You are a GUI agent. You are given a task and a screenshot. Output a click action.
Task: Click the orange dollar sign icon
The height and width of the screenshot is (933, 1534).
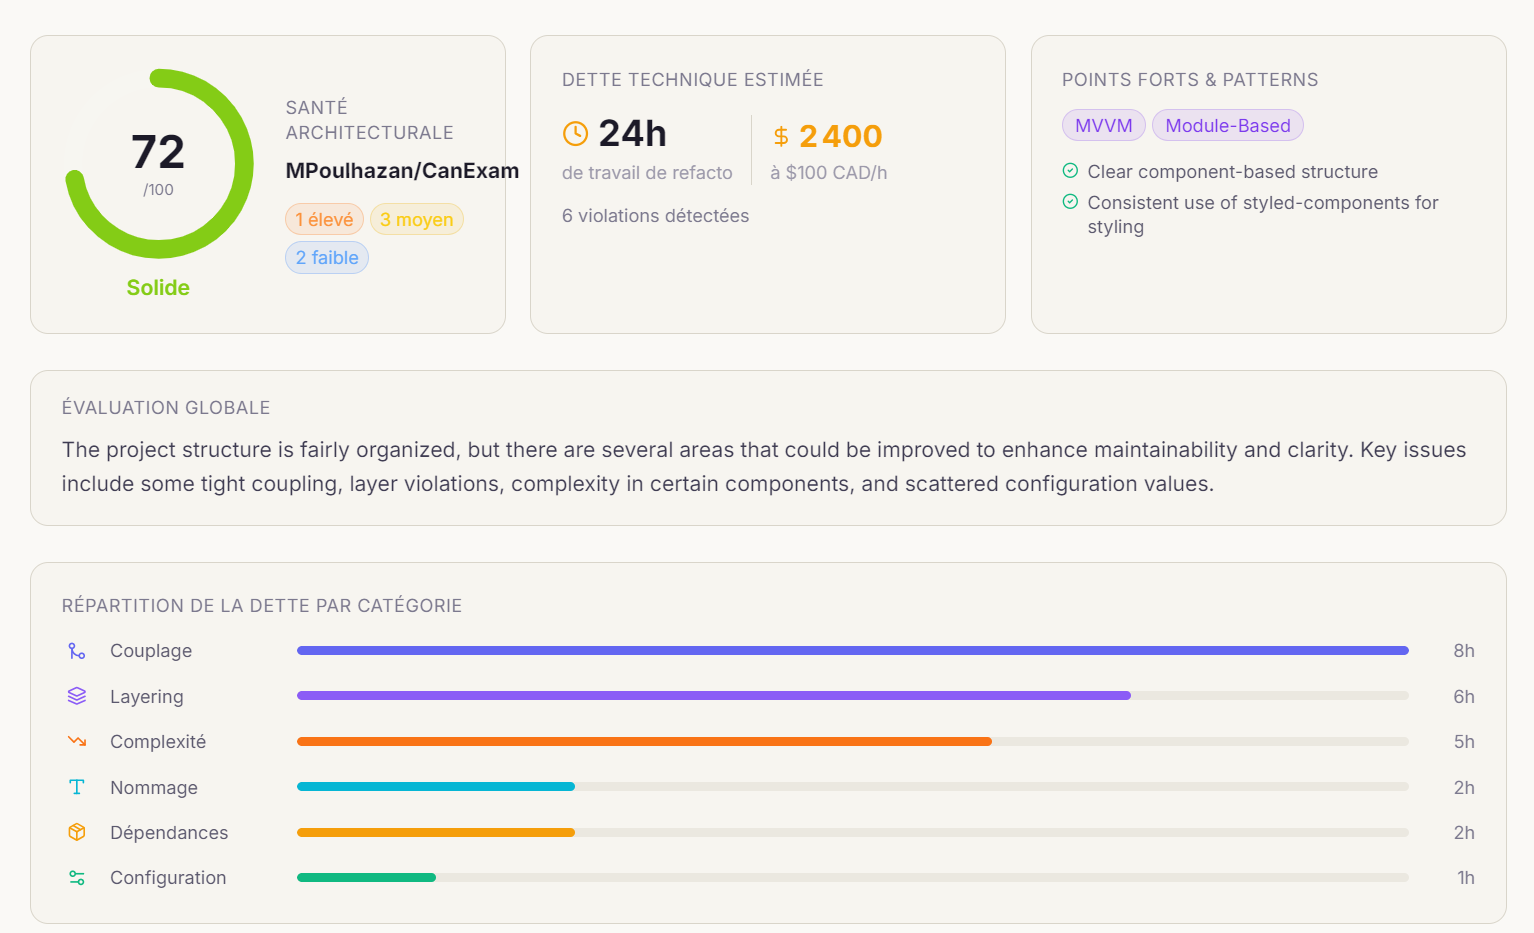[x=781, y=136]
